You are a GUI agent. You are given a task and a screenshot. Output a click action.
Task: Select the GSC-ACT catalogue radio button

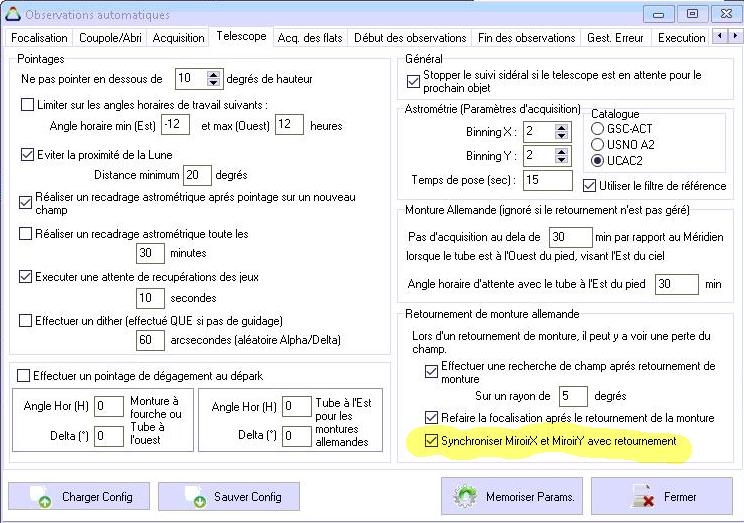coord(598,129)
